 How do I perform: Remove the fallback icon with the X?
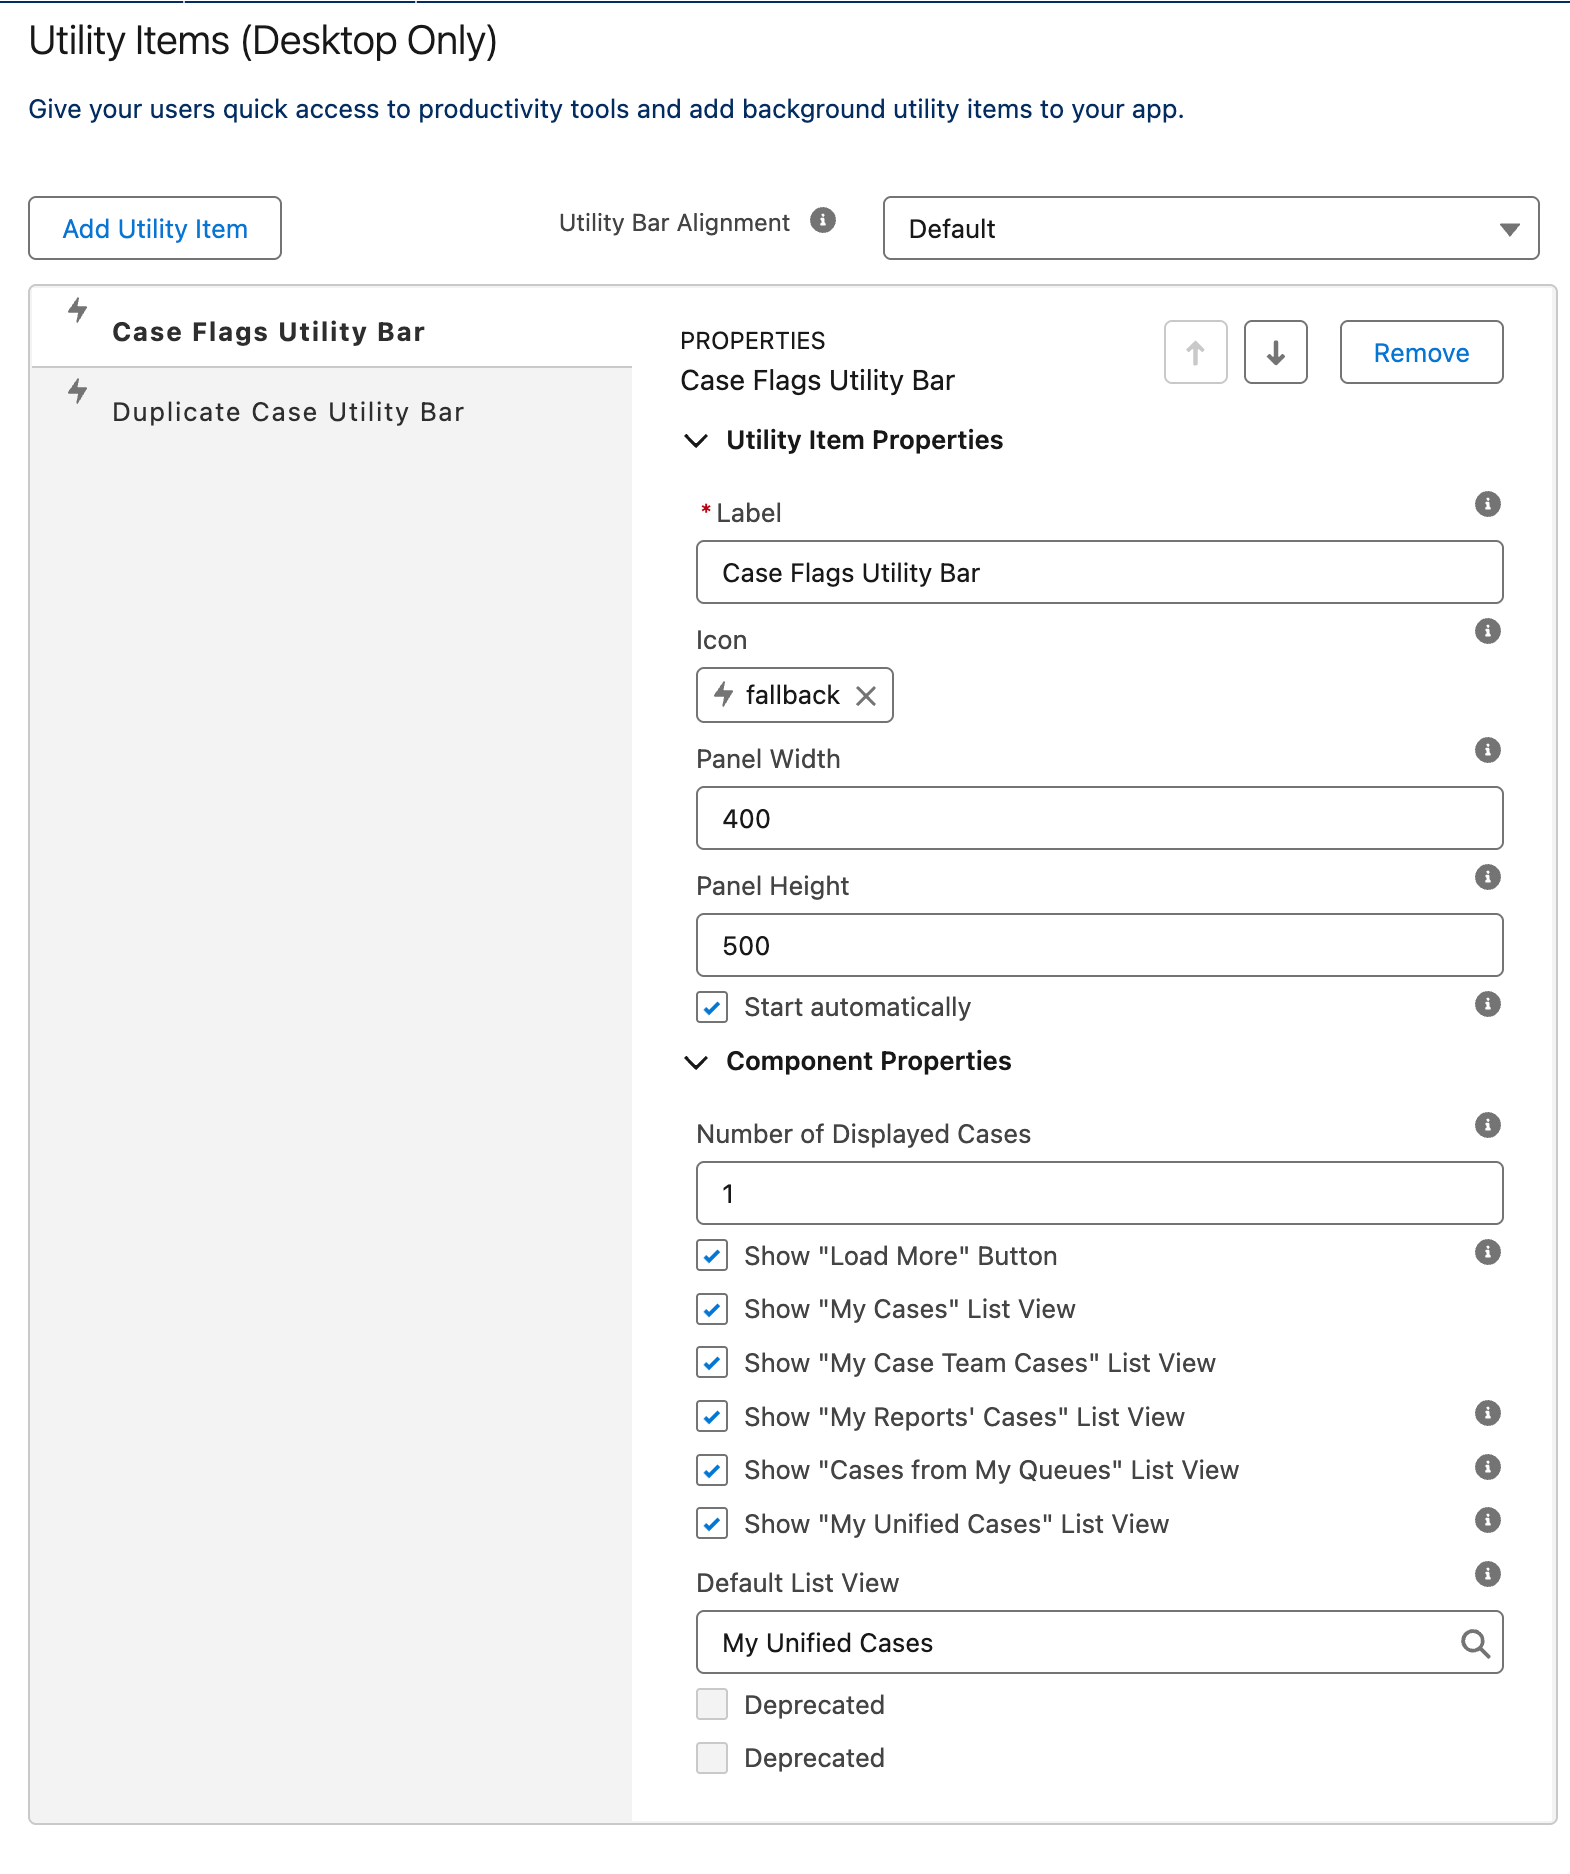coord(866,696)
